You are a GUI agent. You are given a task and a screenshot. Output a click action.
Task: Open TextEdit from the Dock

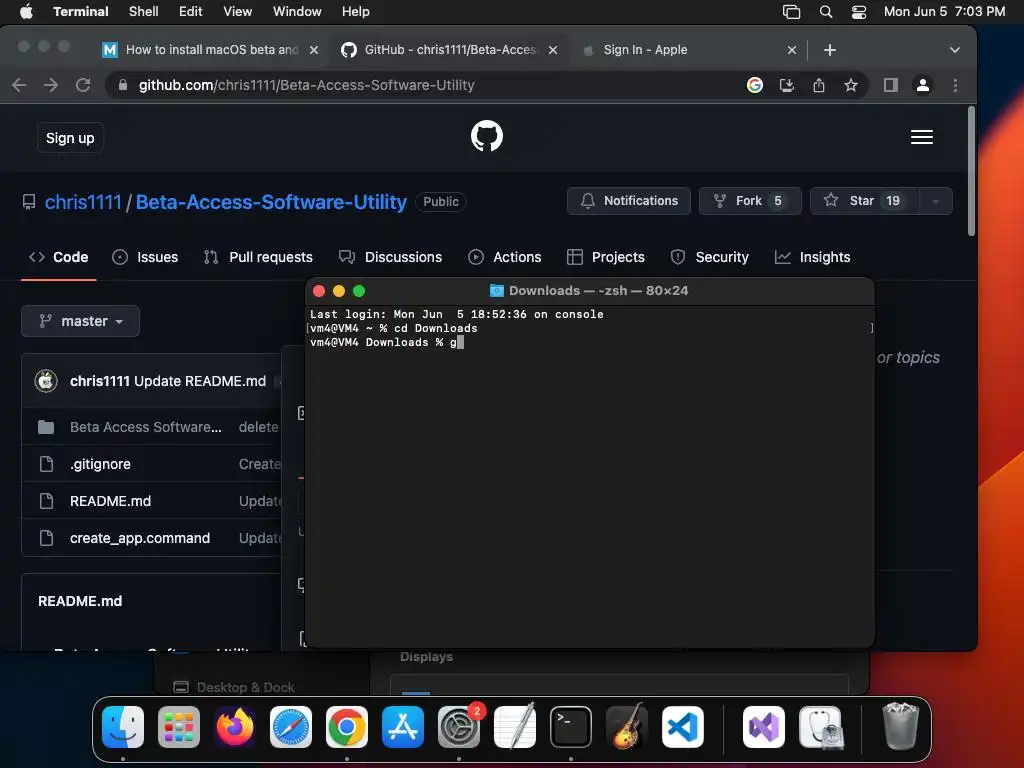tap(515, 727)
